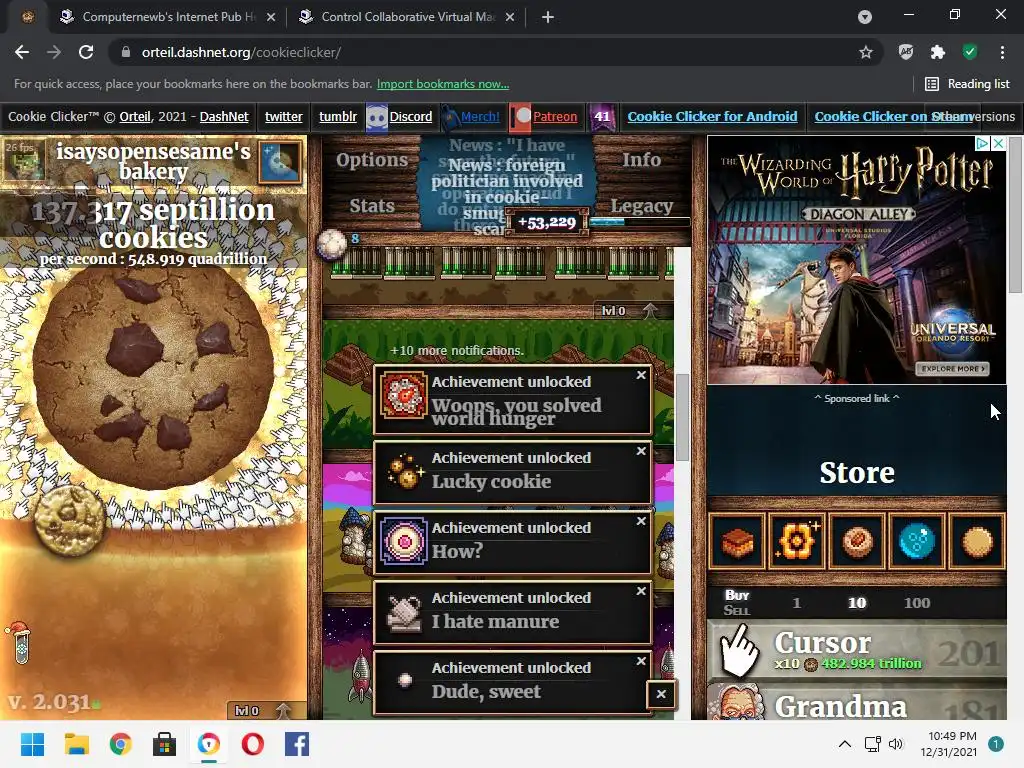1024x768 pixels.
Task: Click the Dude, sweet achievement icon
Action: tap(404, 681)
